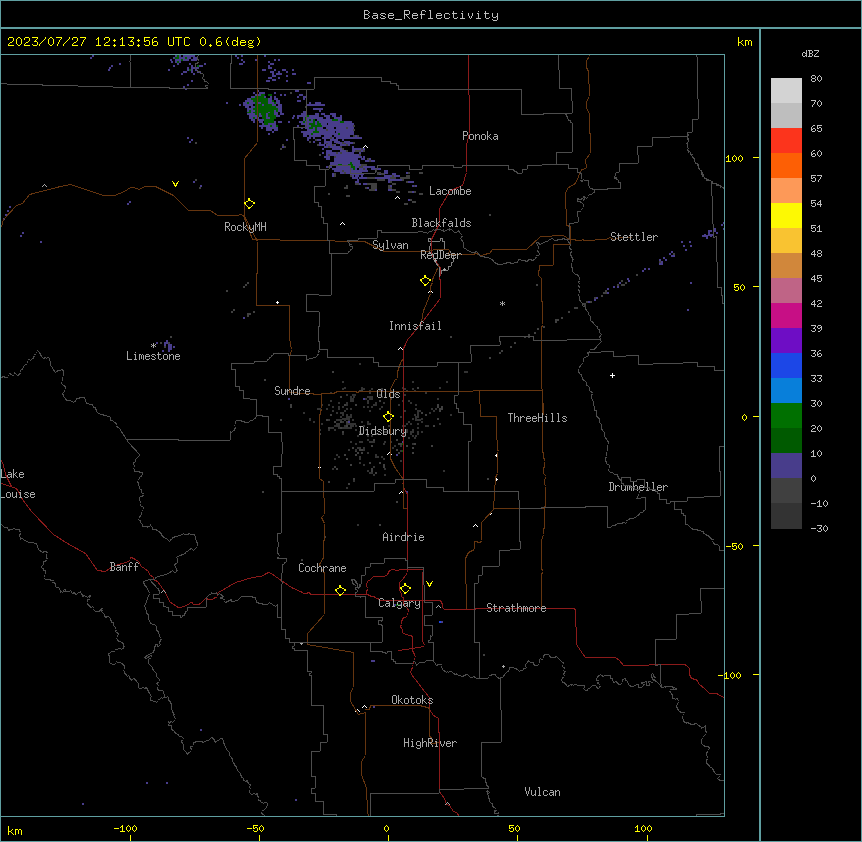
Task: Click the Vulcan label
Action: (543, 792)
